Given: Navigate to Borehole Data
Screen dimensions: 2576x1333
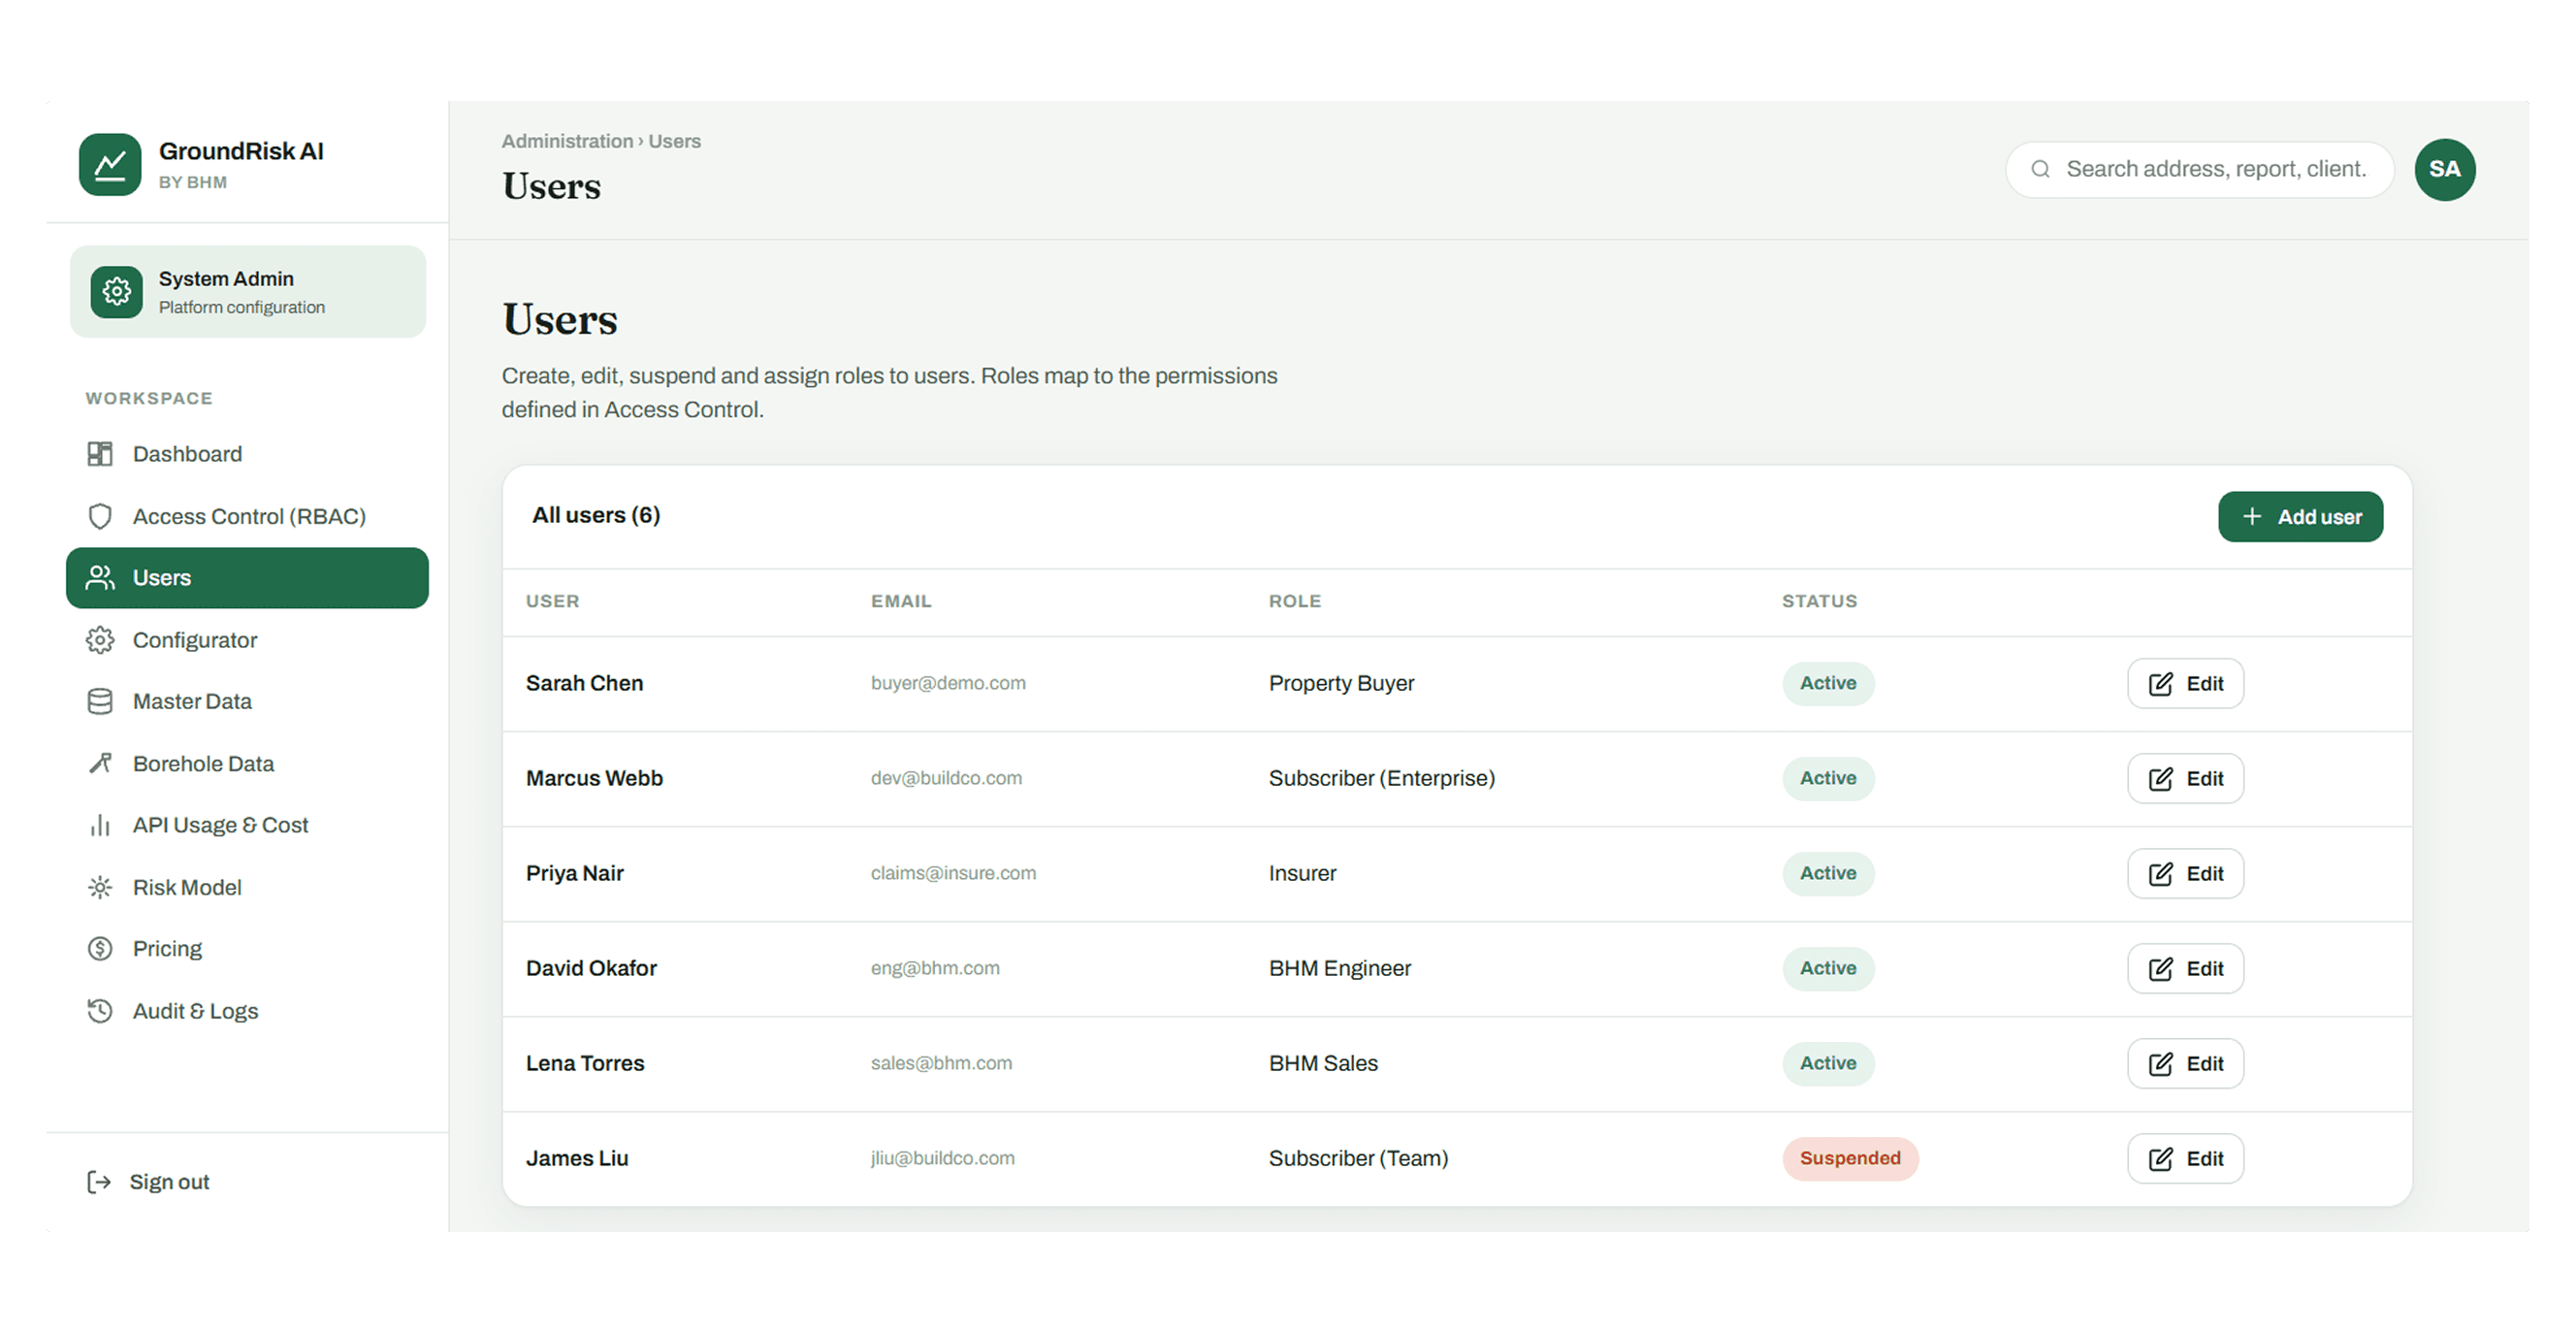Looking at the screenshot, I should 247,764.
